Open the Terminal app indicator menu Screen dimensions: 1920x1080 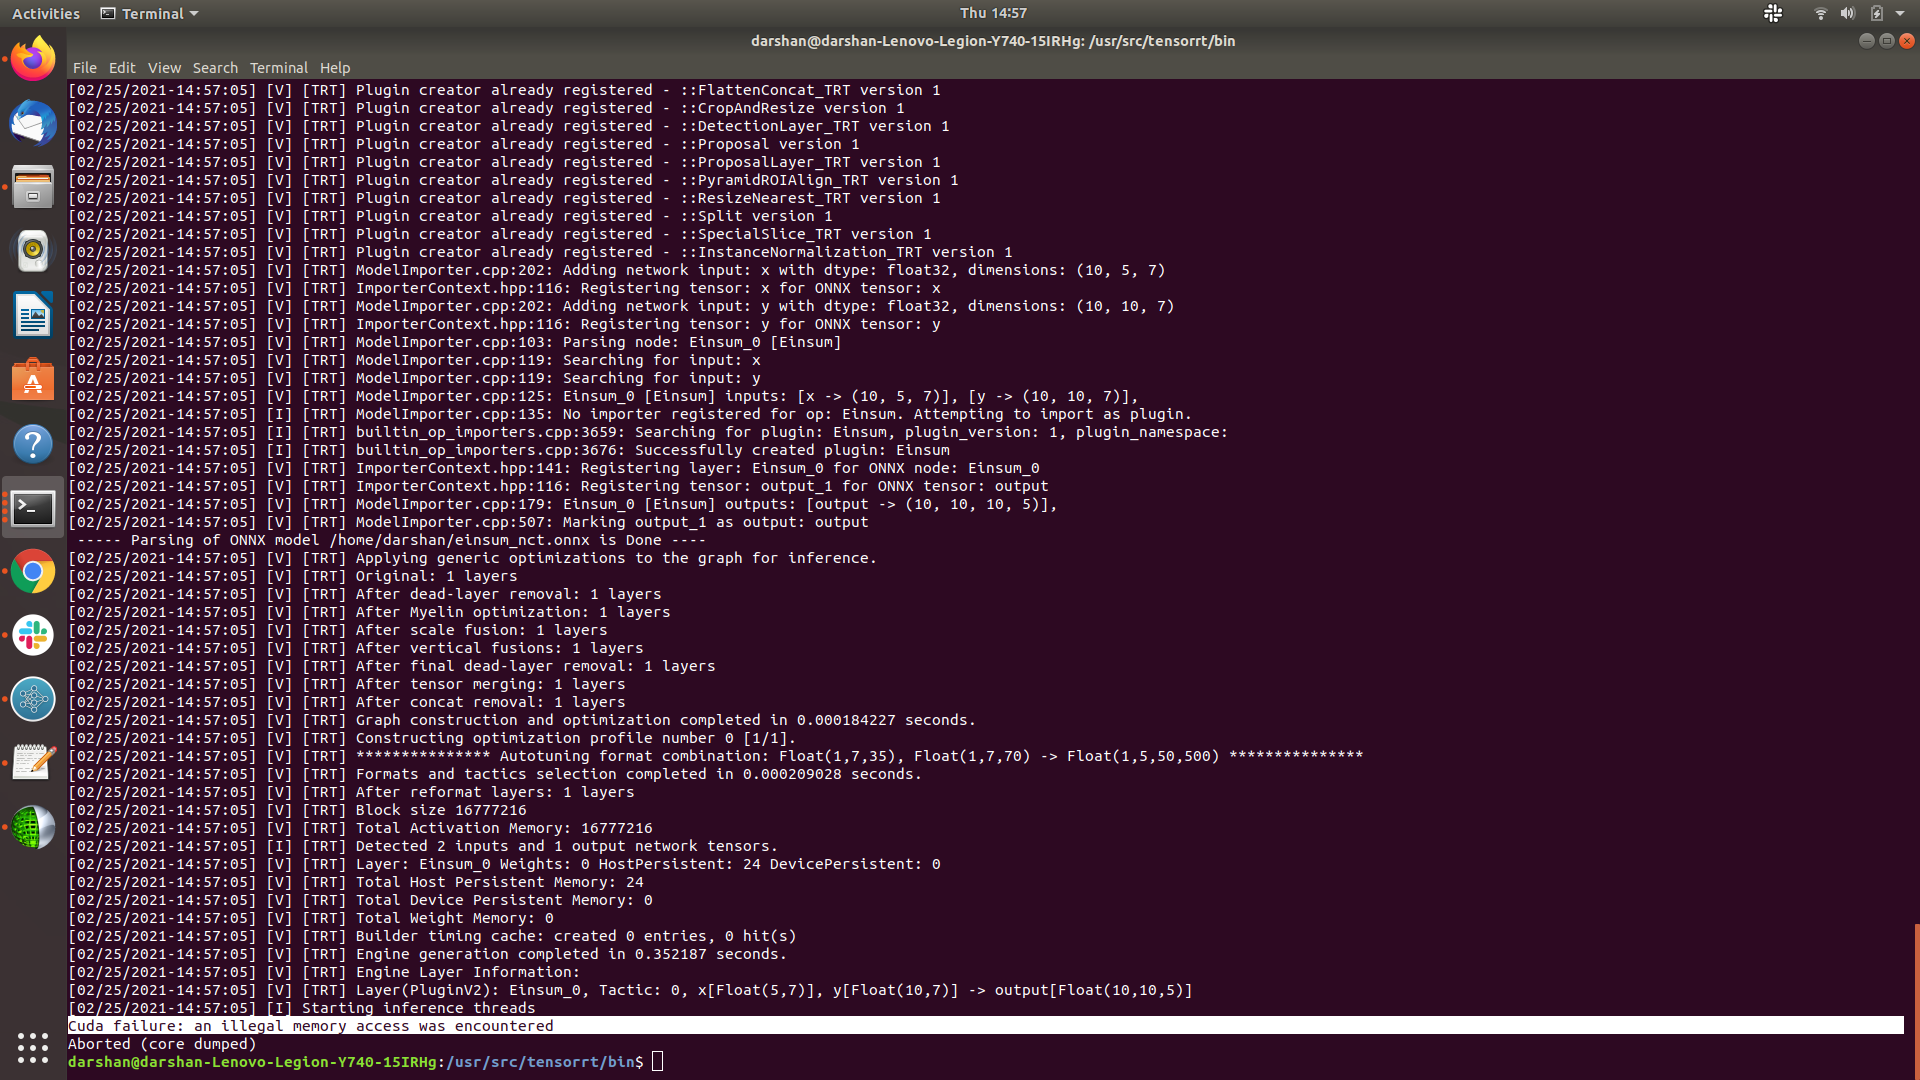click(x=148, y=13)
